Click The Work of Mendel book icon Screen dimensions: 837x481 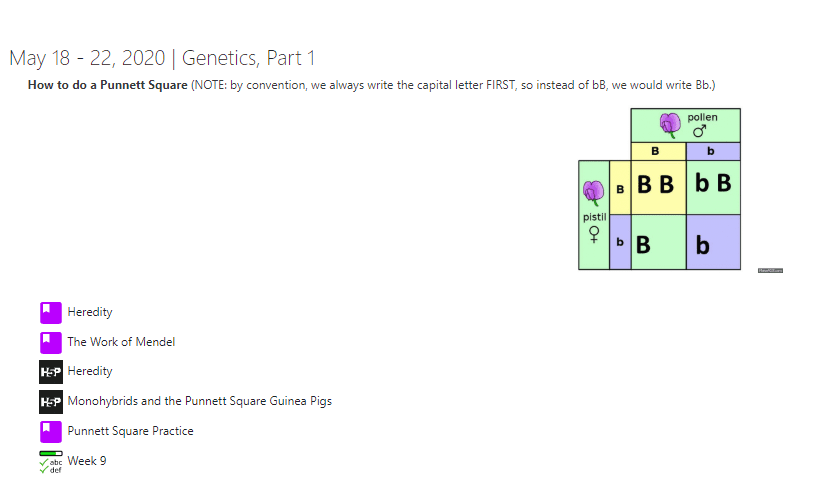tap(51, 342)
